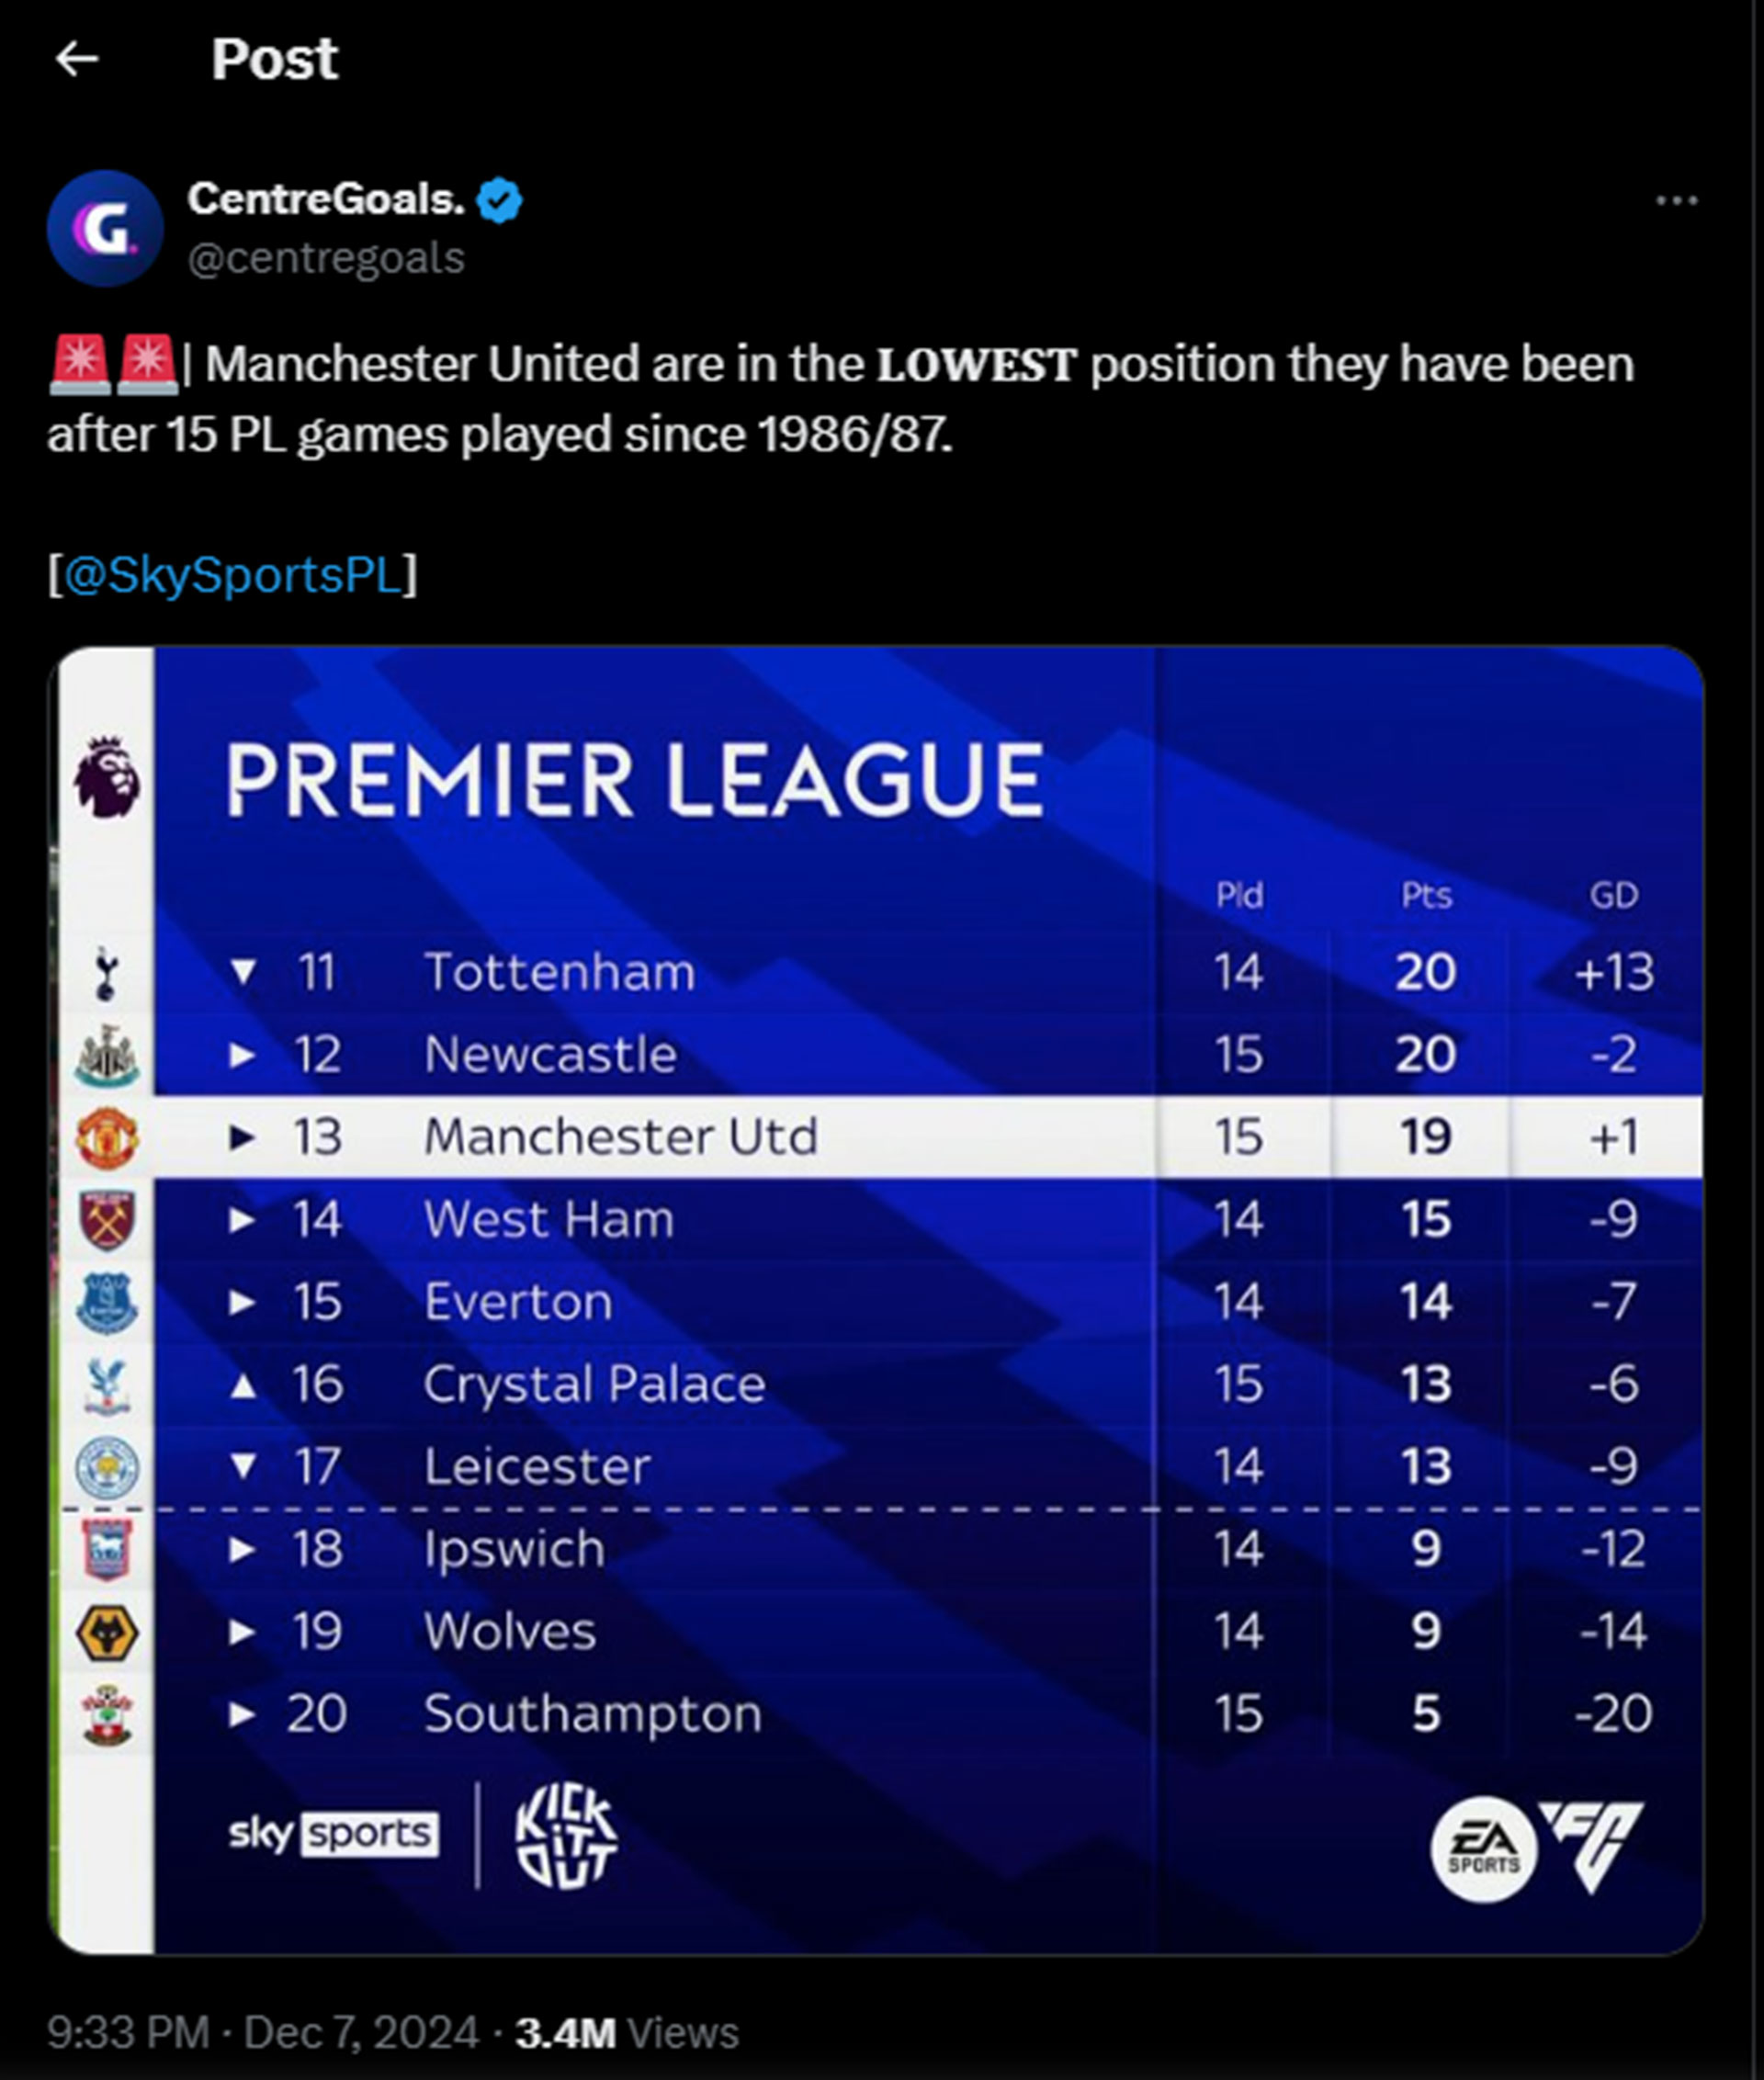Open the CentreGoals profile avatar

pyautogui.click(x=105, y=229)
